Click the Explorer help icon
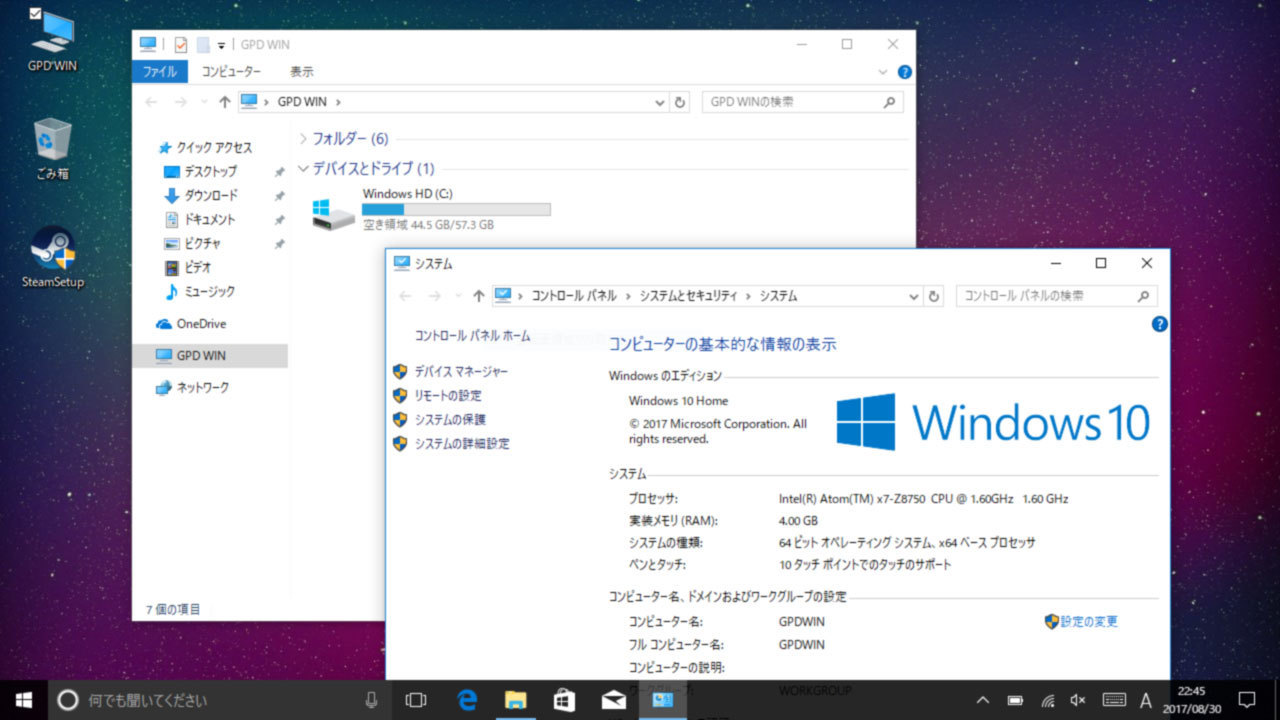This screenshot has width=1280, height=720. point(904,72)
